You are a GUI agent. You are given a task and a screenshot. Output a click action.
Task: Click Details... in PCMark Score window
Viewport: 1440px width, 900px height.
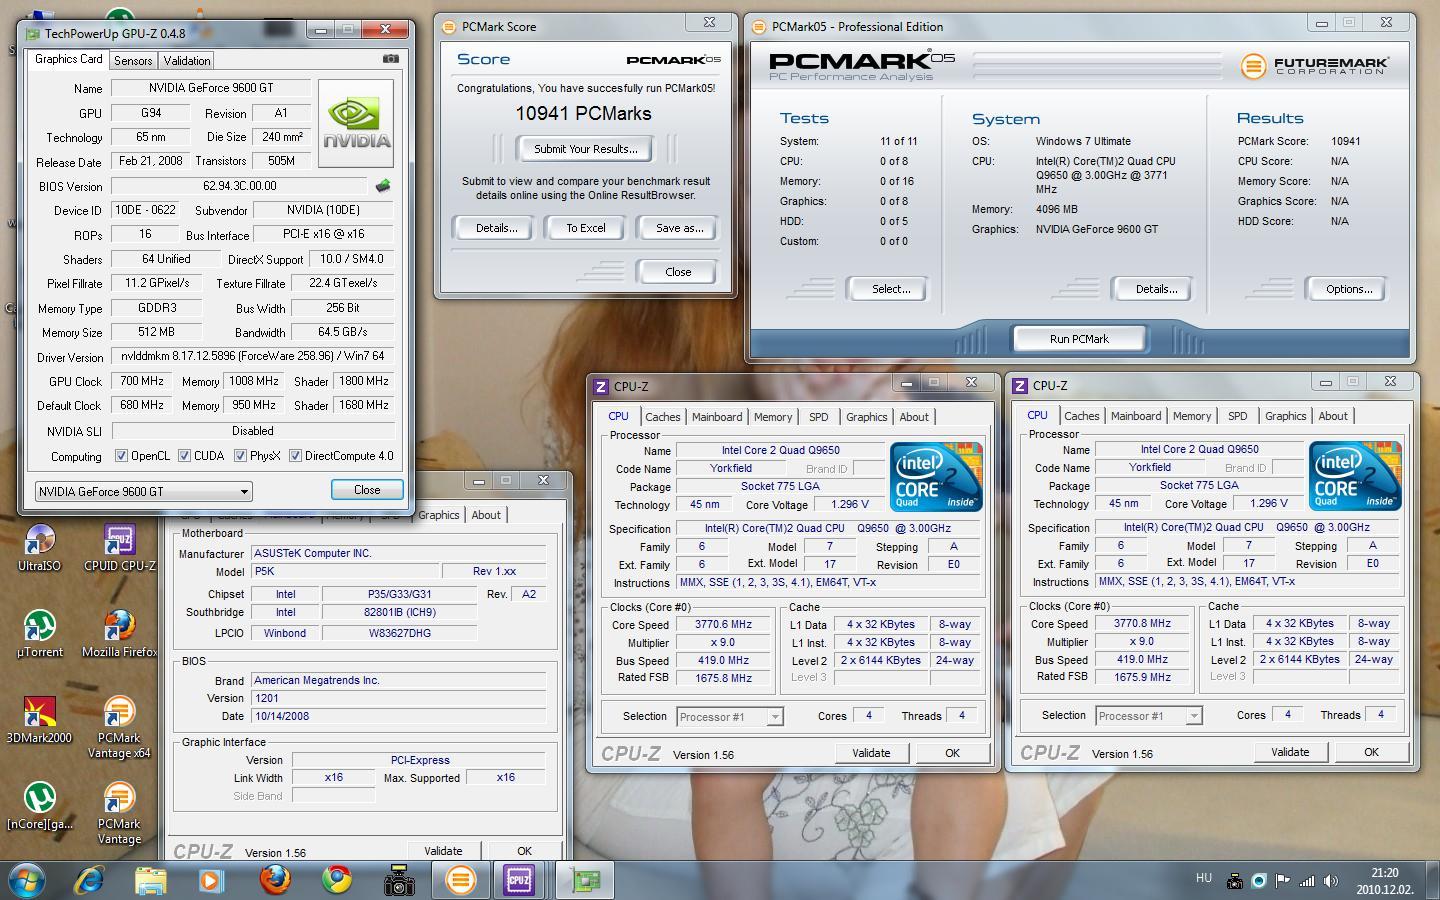(x=496, y=228)
